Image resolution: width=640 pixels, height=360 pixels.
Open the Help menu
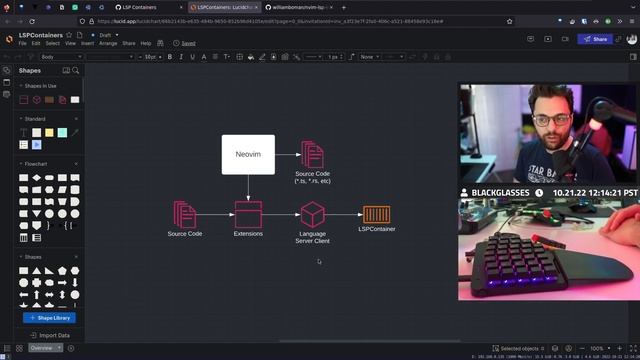[146, 43]
